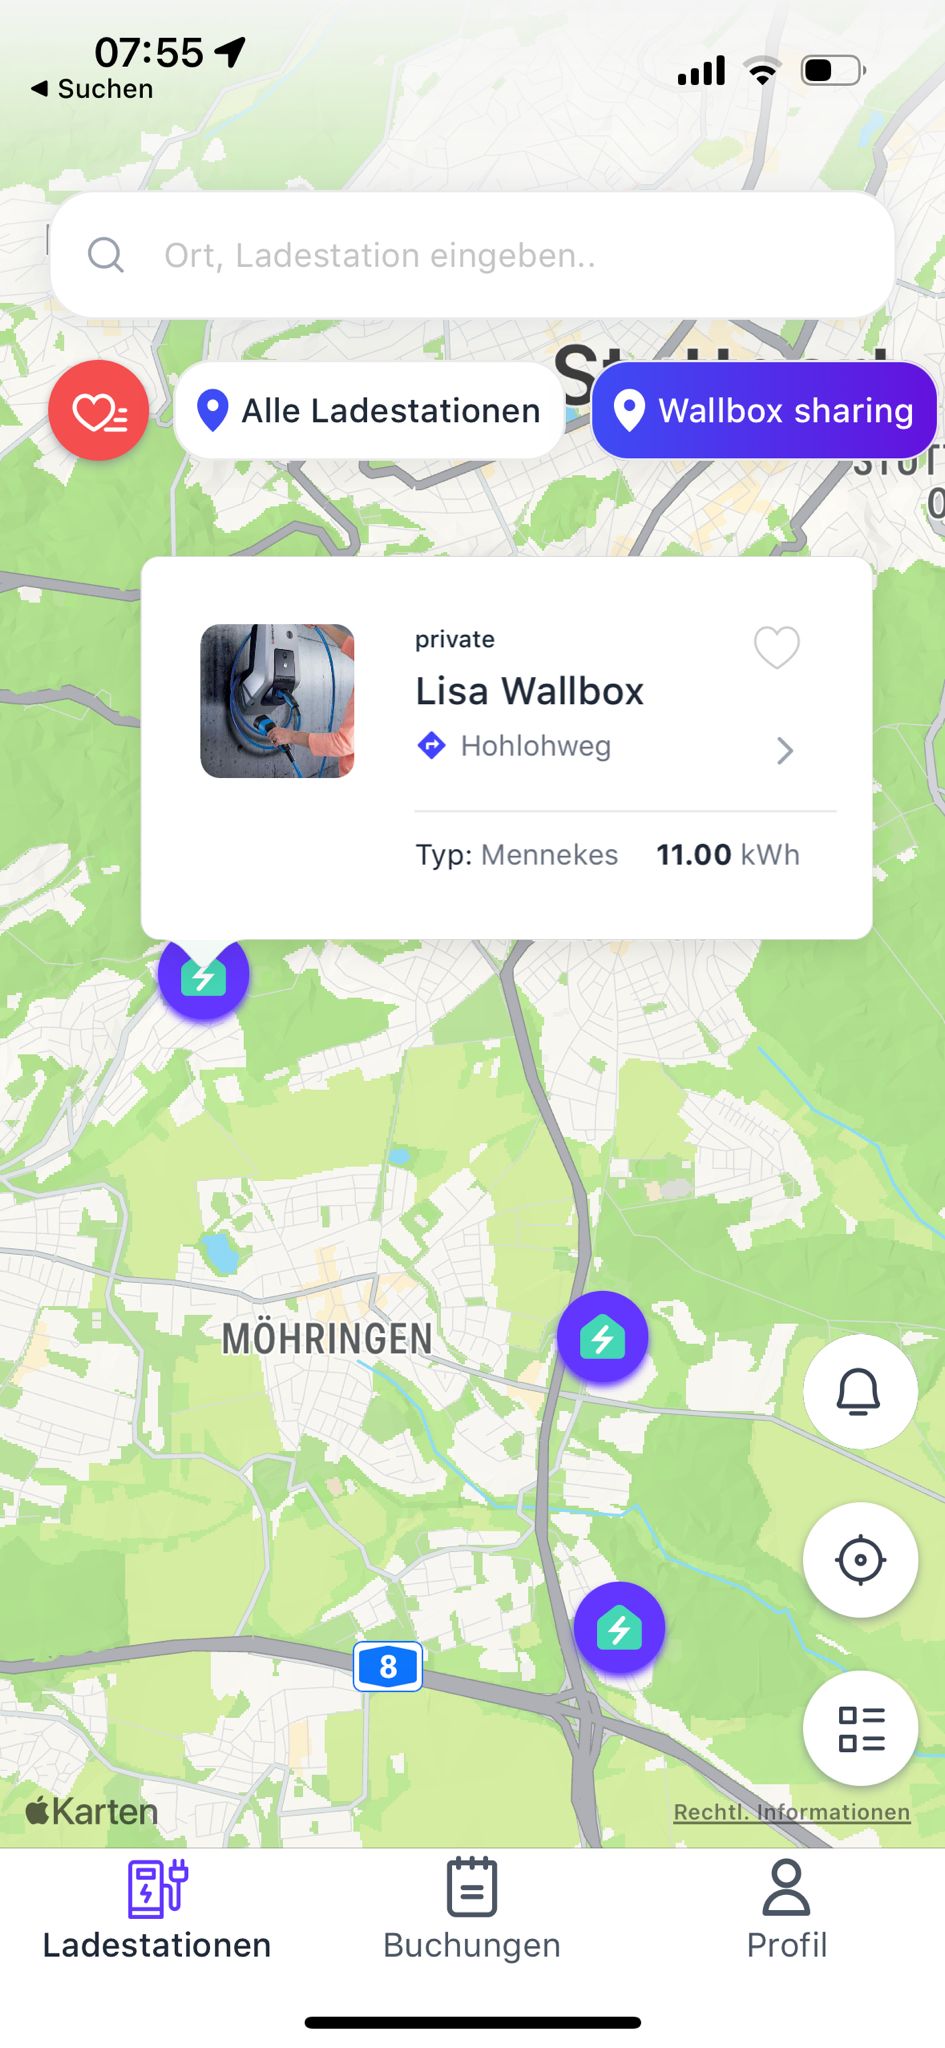Select charging marker below Lisa Wallbox card
945x2048 pixels.
[x=204, y=977]
